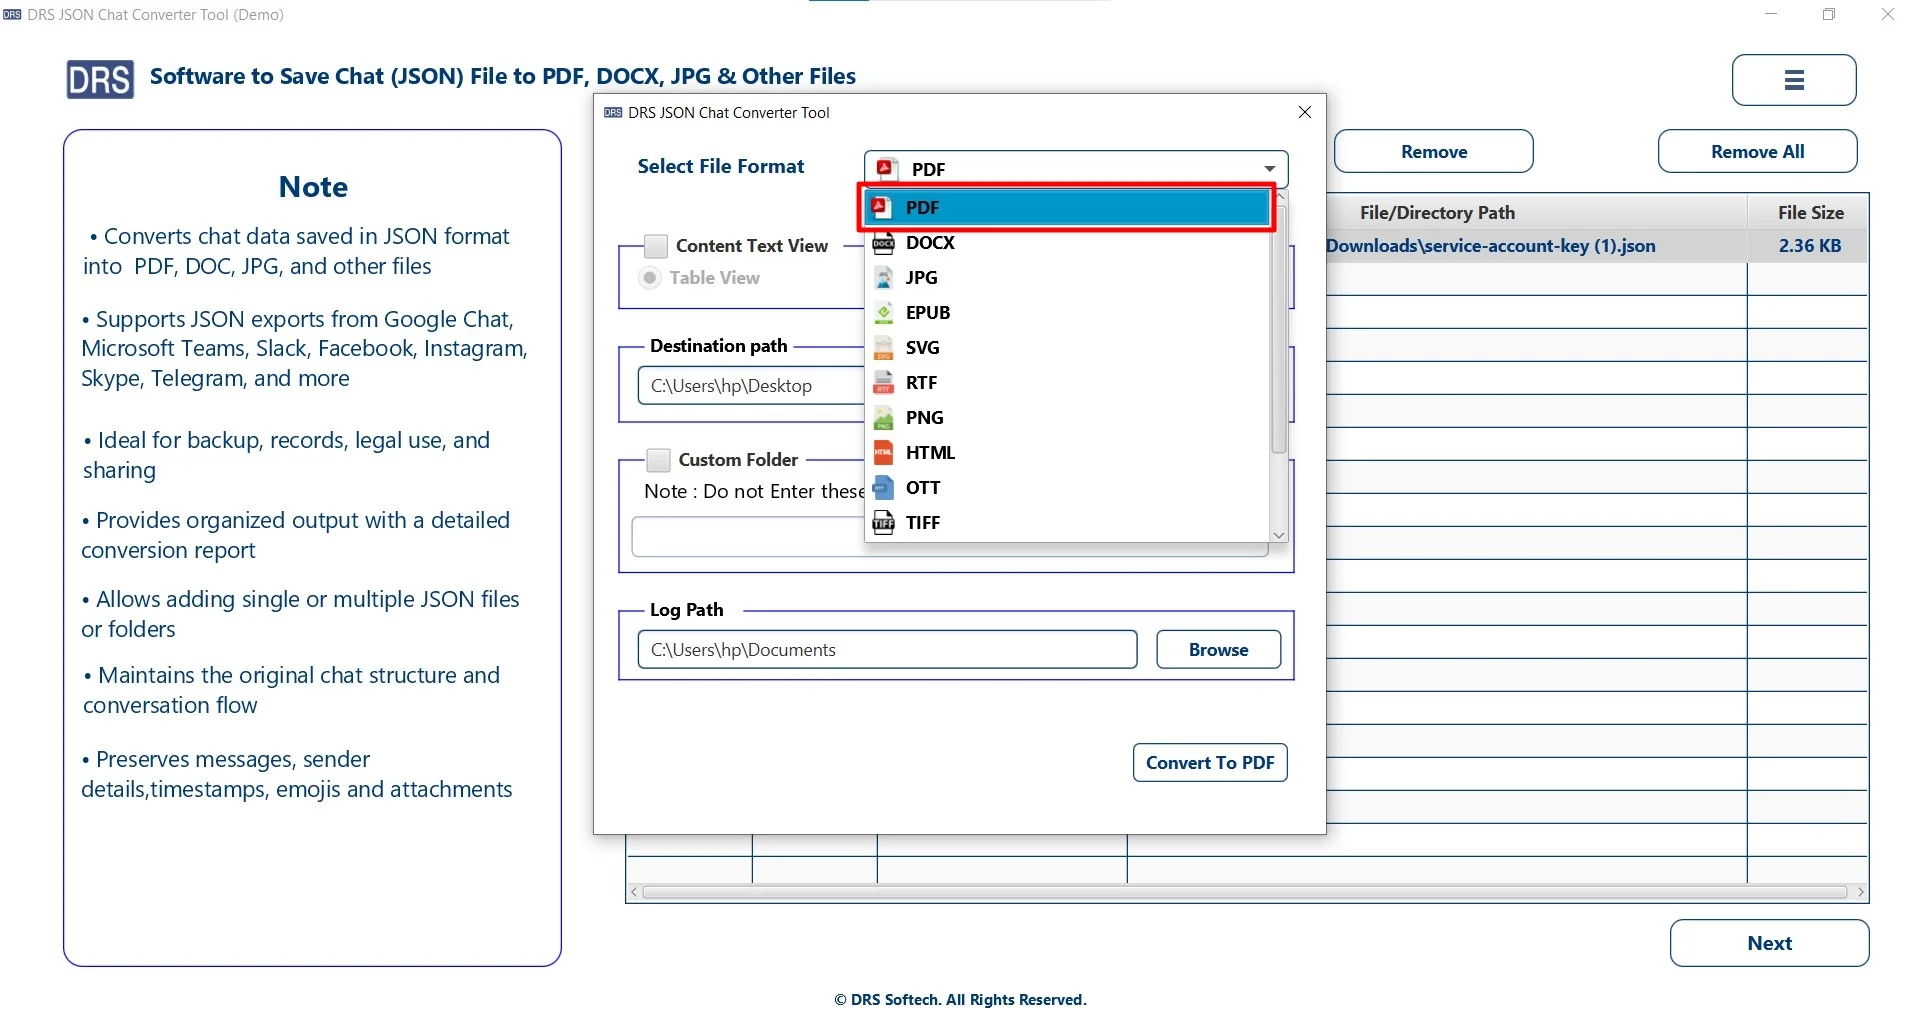The height and width of the screenshot is (1021, 1920).
Task: Click the Remove All button
Action: pos(1757,152)
